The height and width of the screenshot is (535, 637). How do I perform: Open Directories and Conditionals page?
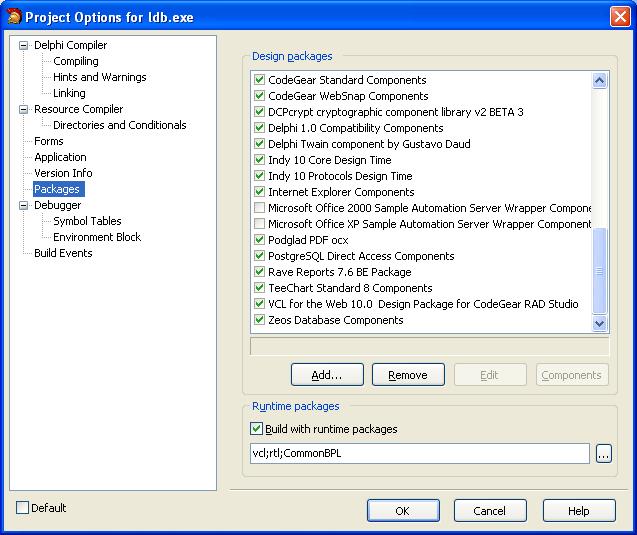(x=120, y=125)
